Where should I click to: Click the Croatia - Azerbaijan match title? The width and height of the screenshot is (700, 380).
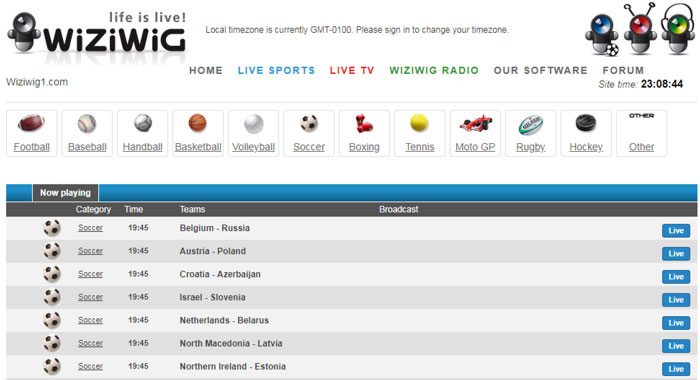tap(220, 274)
